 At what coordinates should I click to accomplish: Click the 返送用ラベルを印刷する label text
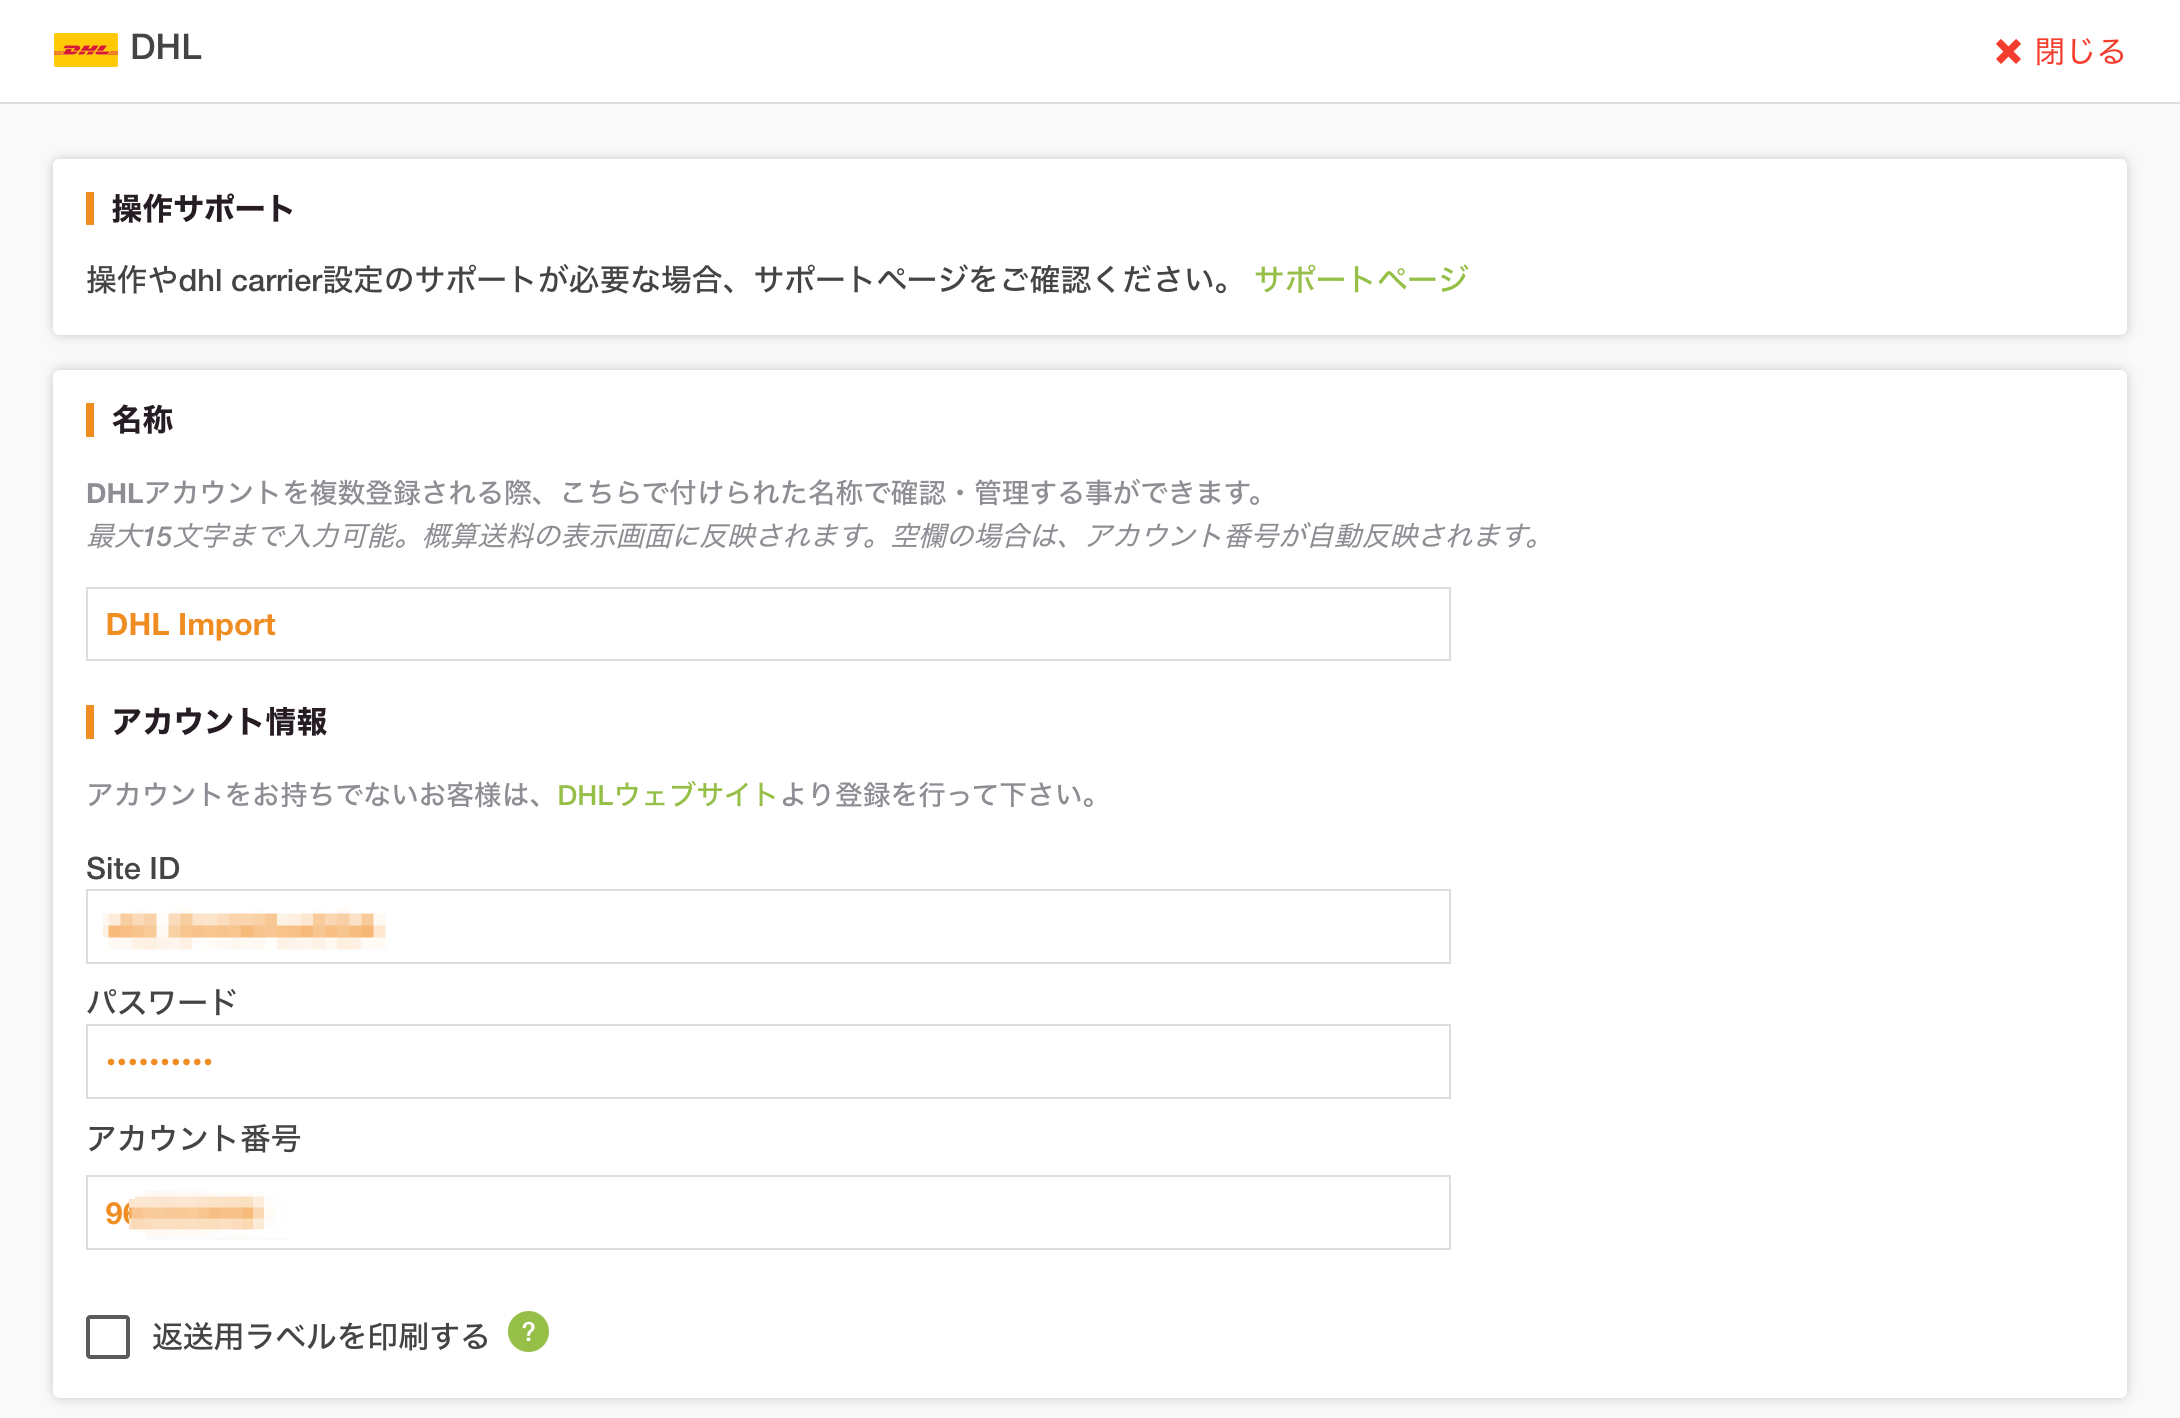320,1336
